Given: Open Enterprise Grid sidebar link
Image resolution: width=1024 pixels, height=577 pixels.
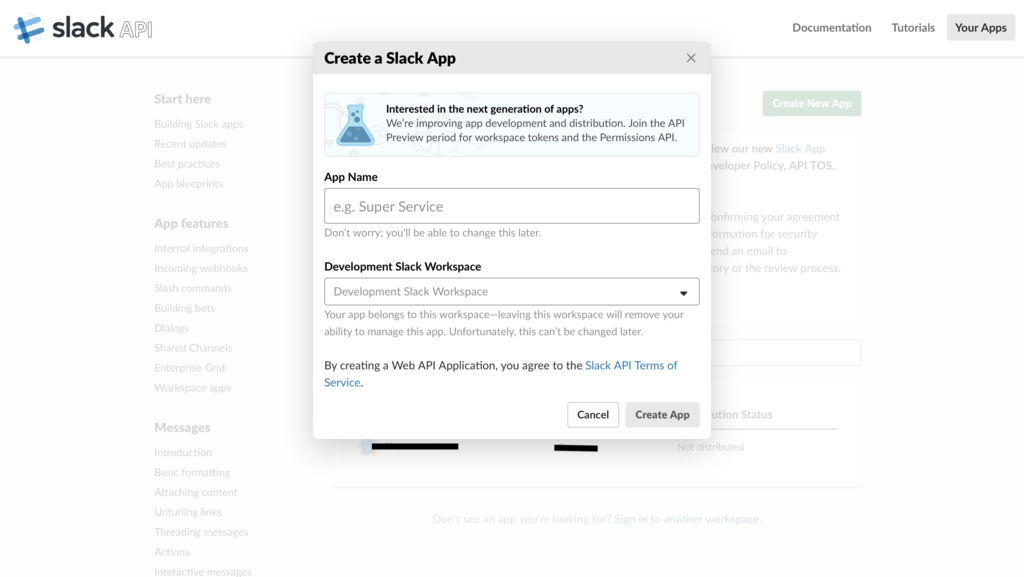Looking at the screenshot, I should click(189, 367).
